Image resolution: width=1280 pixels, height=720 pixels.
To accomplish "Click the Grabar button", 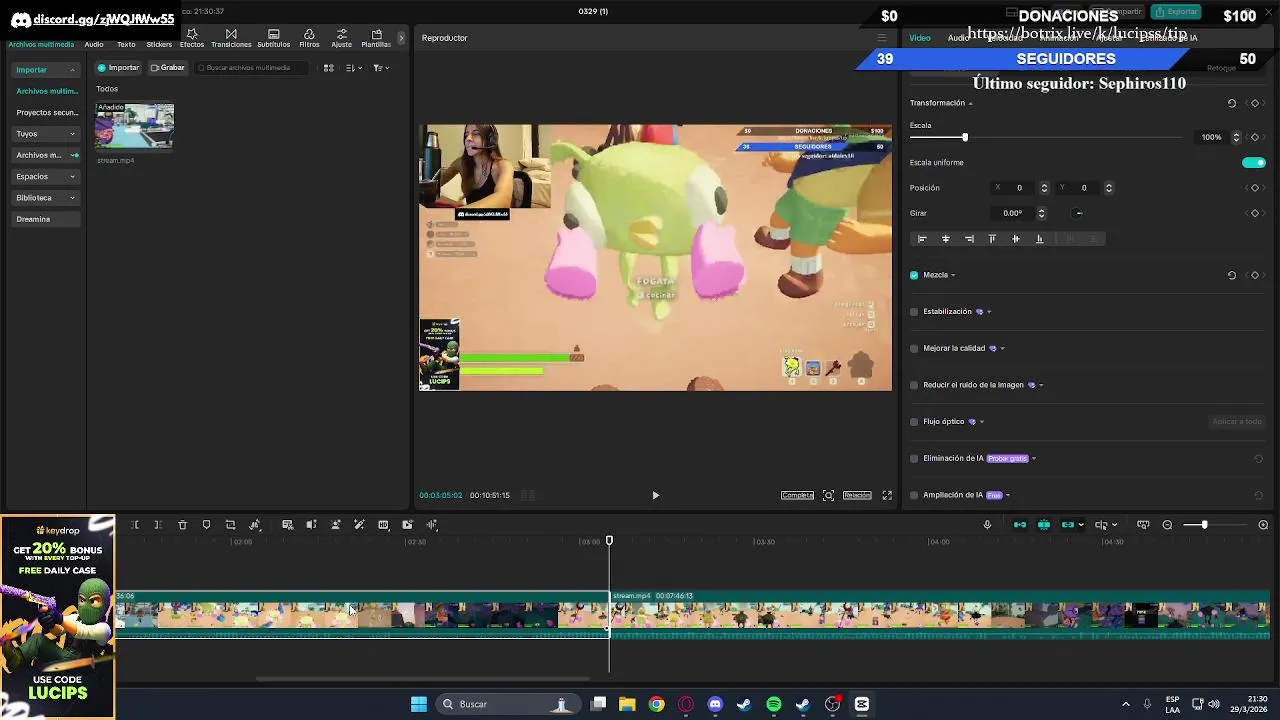I will (x=167, y=68).
